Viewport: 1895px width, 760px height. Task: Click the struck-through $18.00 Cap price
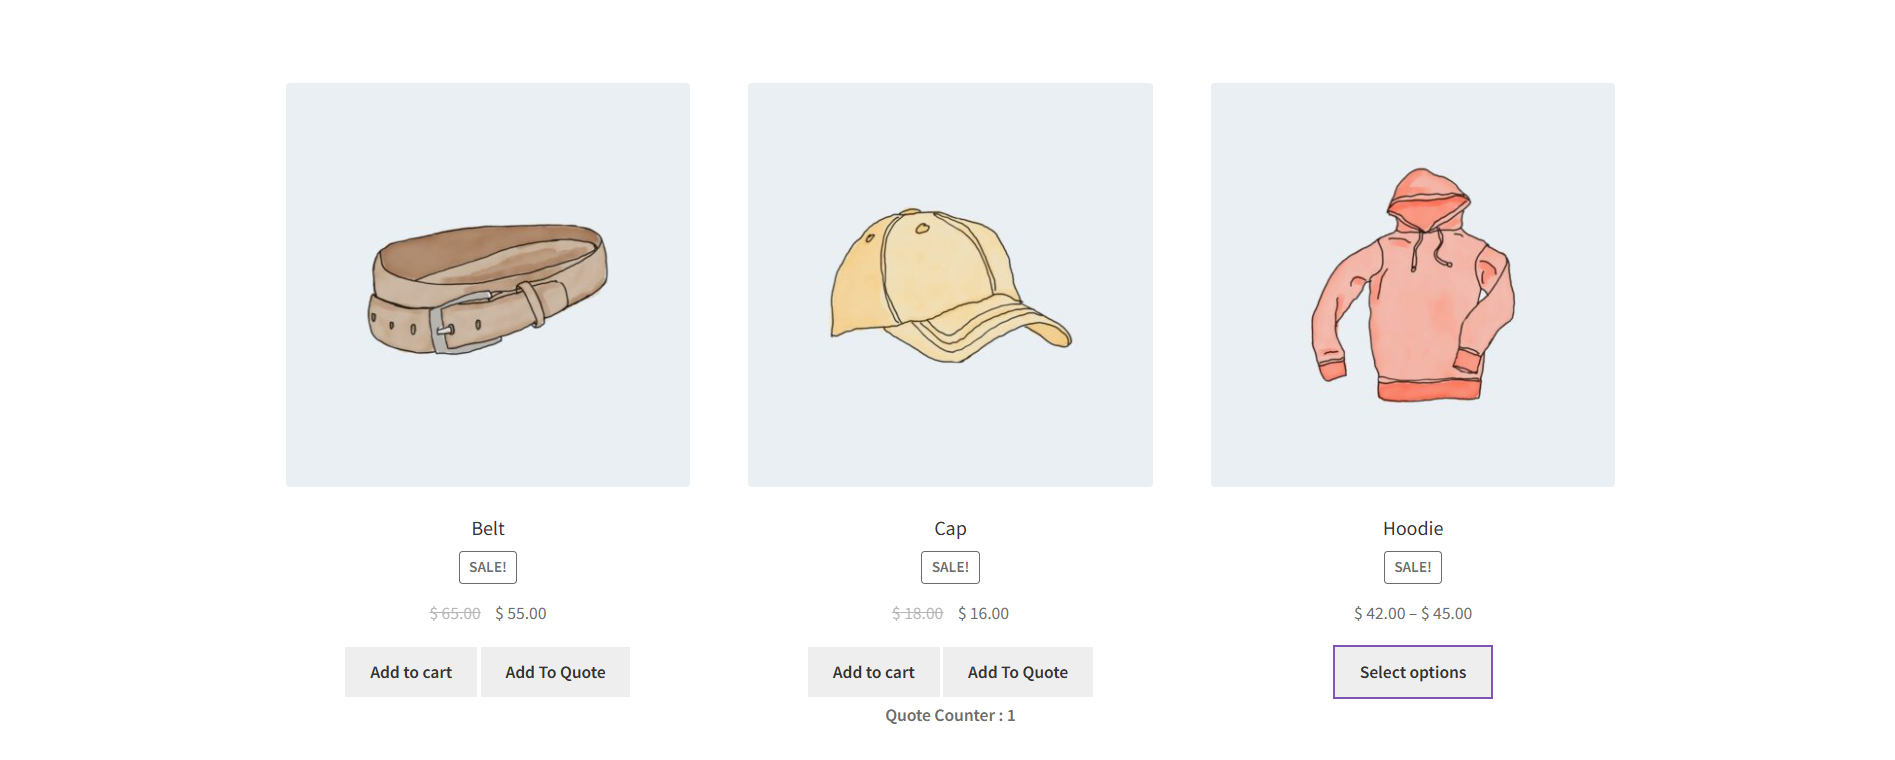(x=917, y=613)
